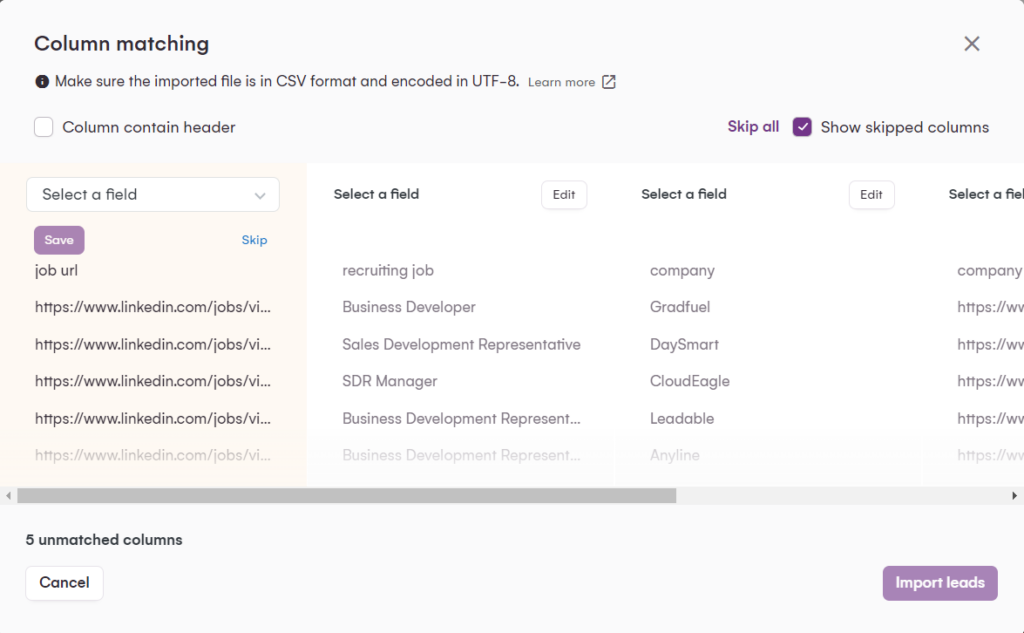Image resolution: width=1024 pixels, height=633 pixels.
Task: Click the external link icon after Learn more
Action: point(609,82)
